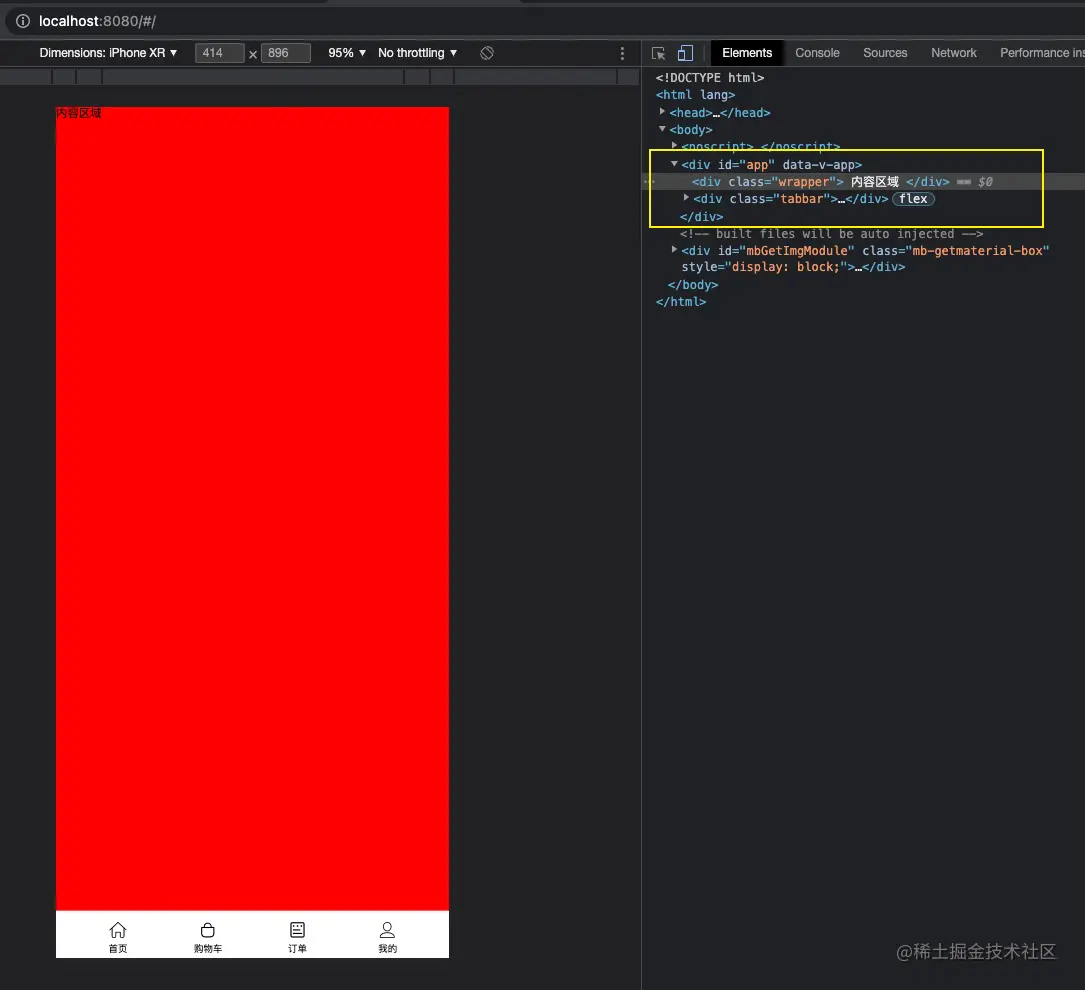Click the inspect element picker icon
The image size is (1085, 990).
[658, 53]
